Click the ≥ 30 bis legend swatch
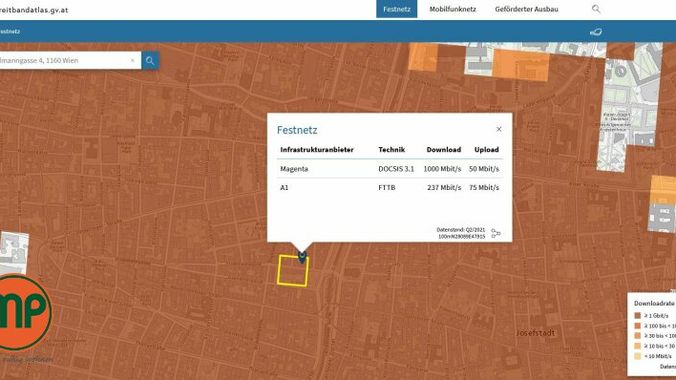The image size is (676, 380). pos(638,336)
